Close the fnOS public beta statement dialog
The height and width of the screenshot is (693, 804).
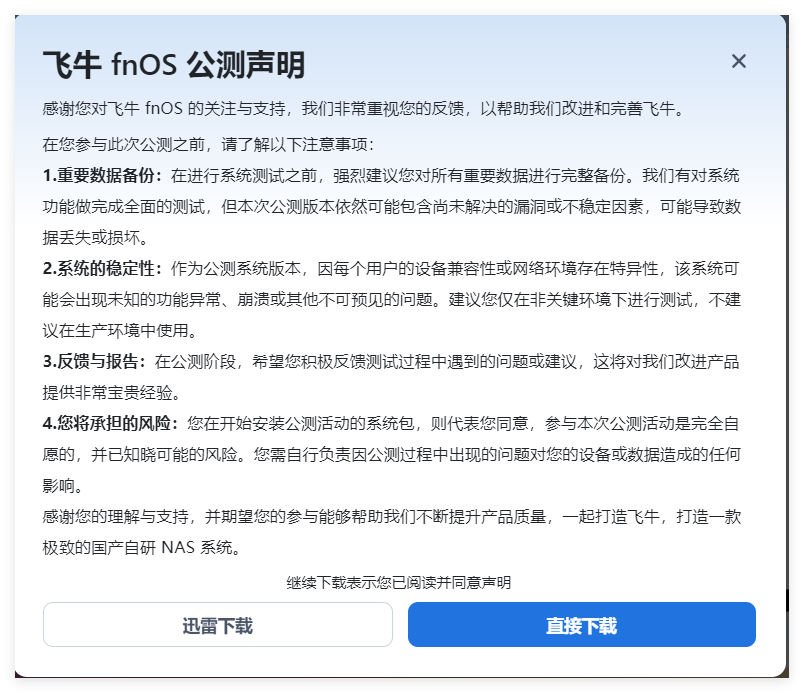click(x=739, y=61)
